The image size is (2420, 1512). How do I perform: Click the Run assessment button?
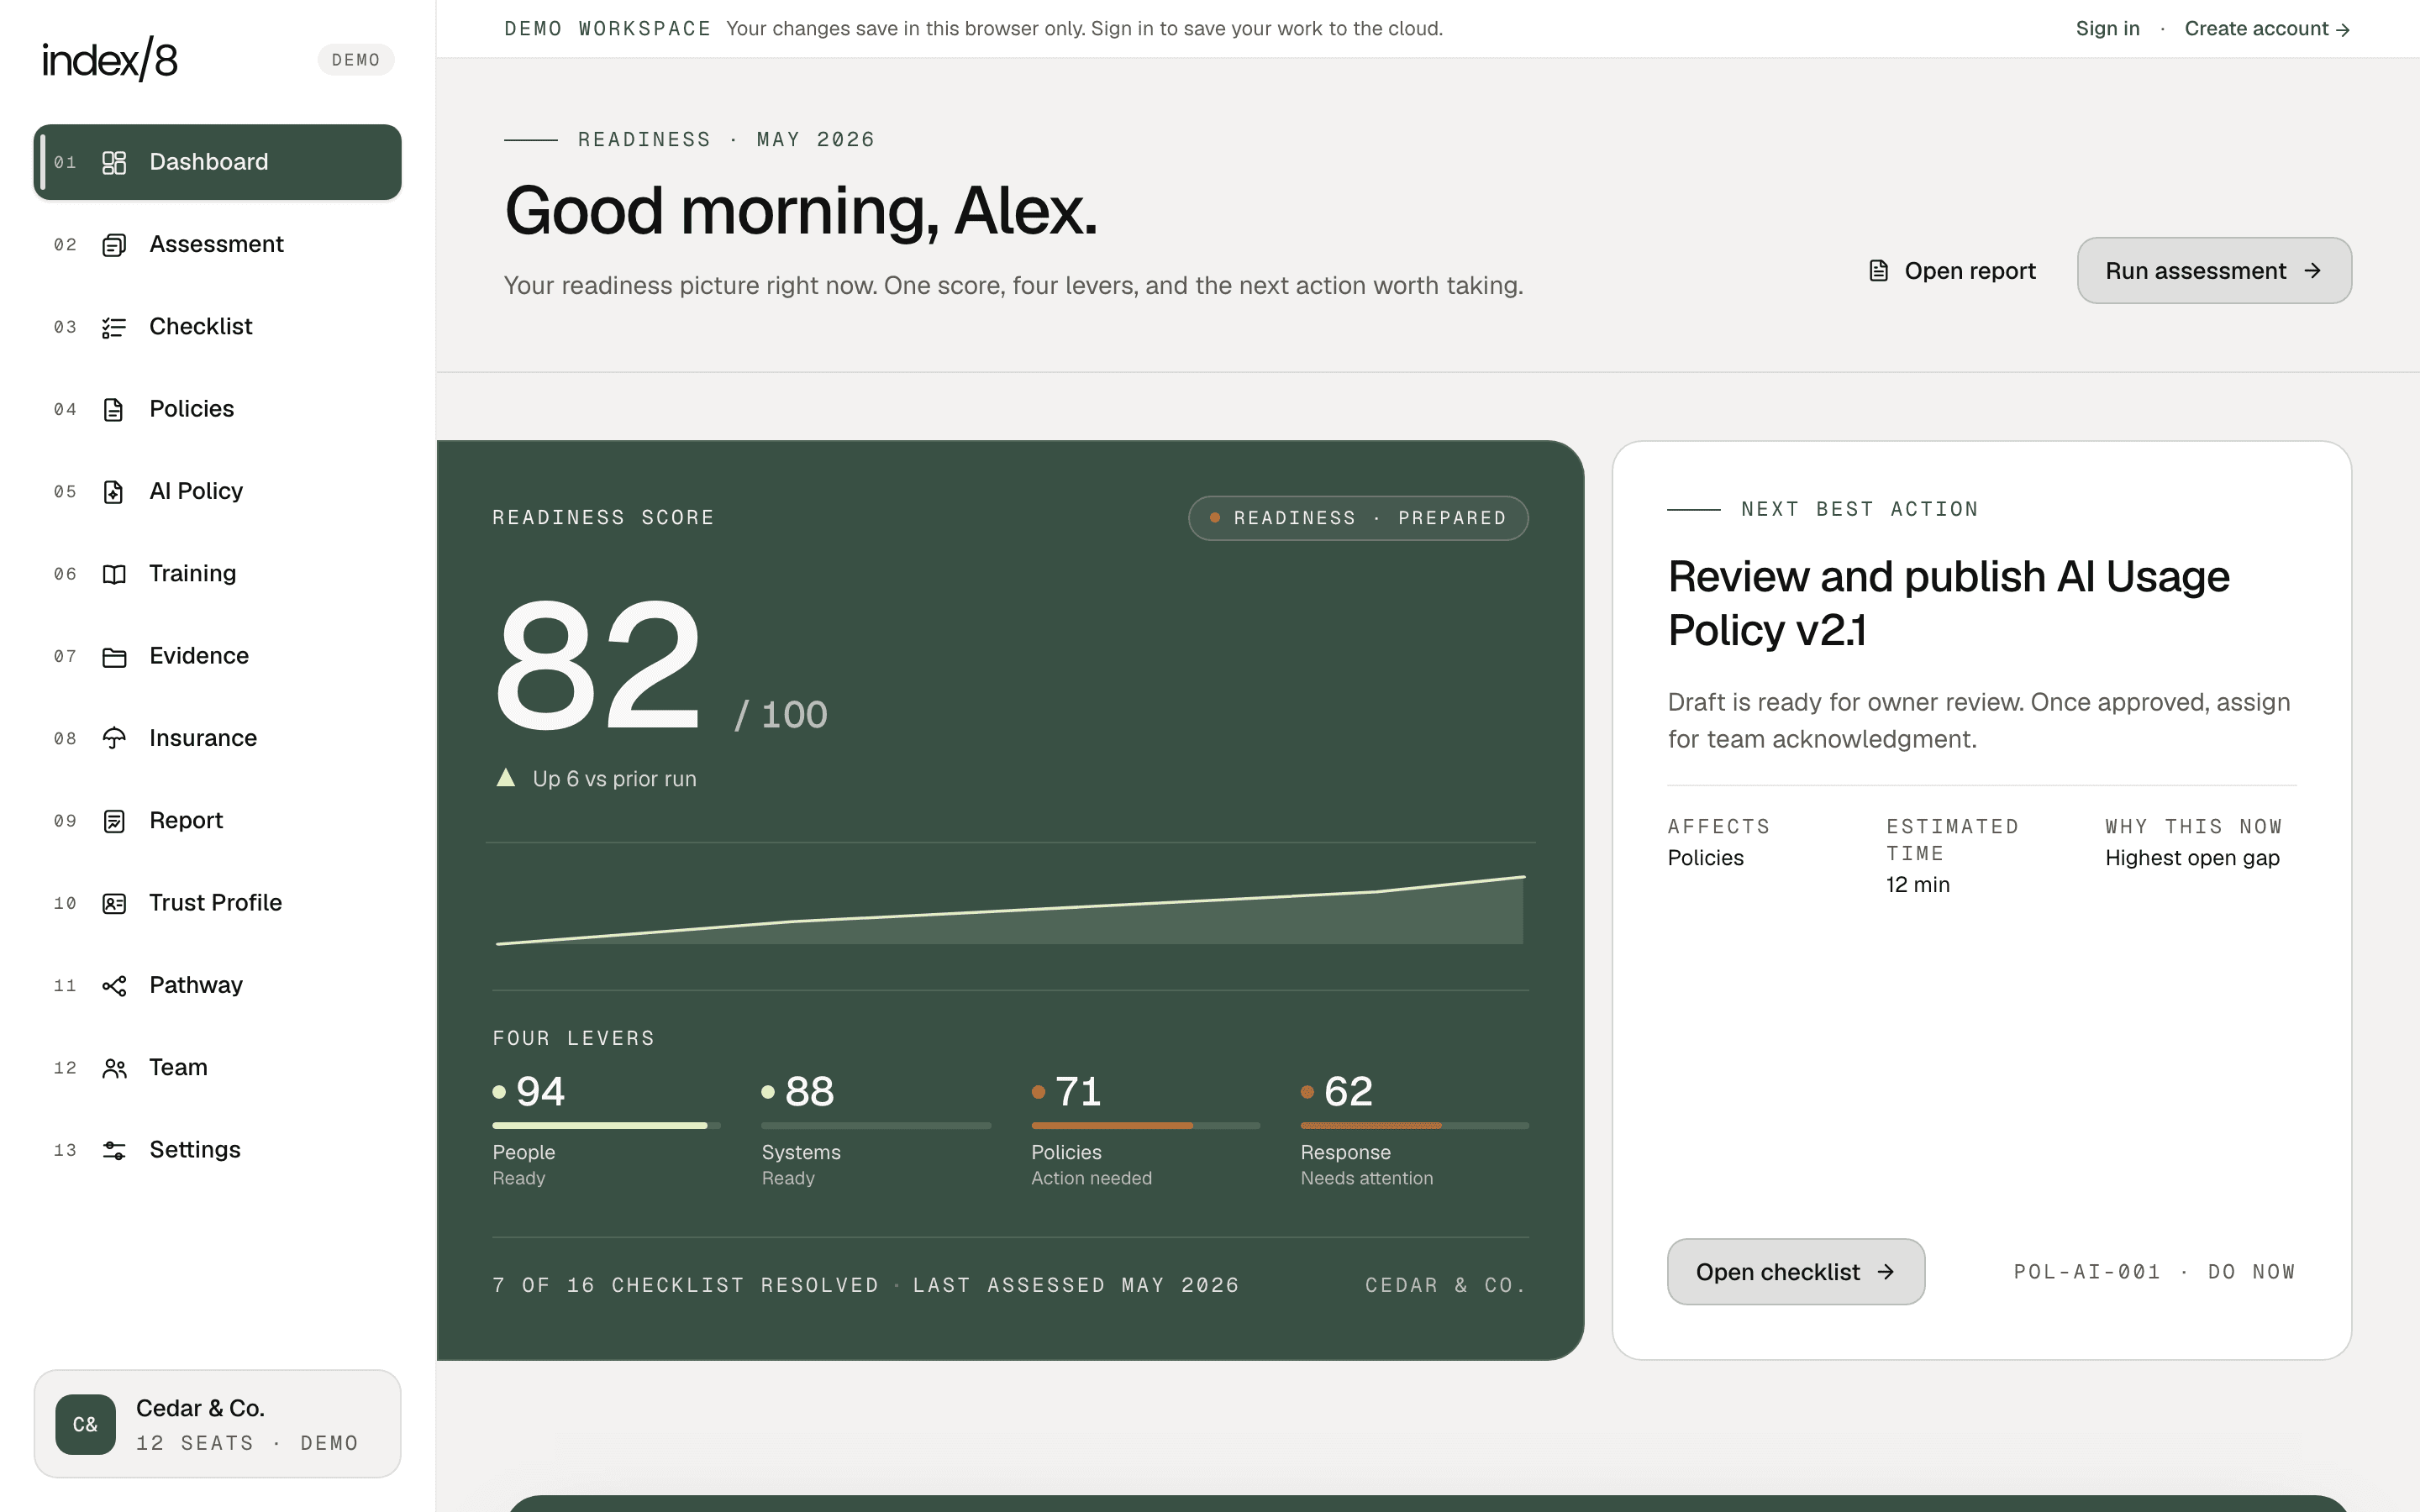2214,271
